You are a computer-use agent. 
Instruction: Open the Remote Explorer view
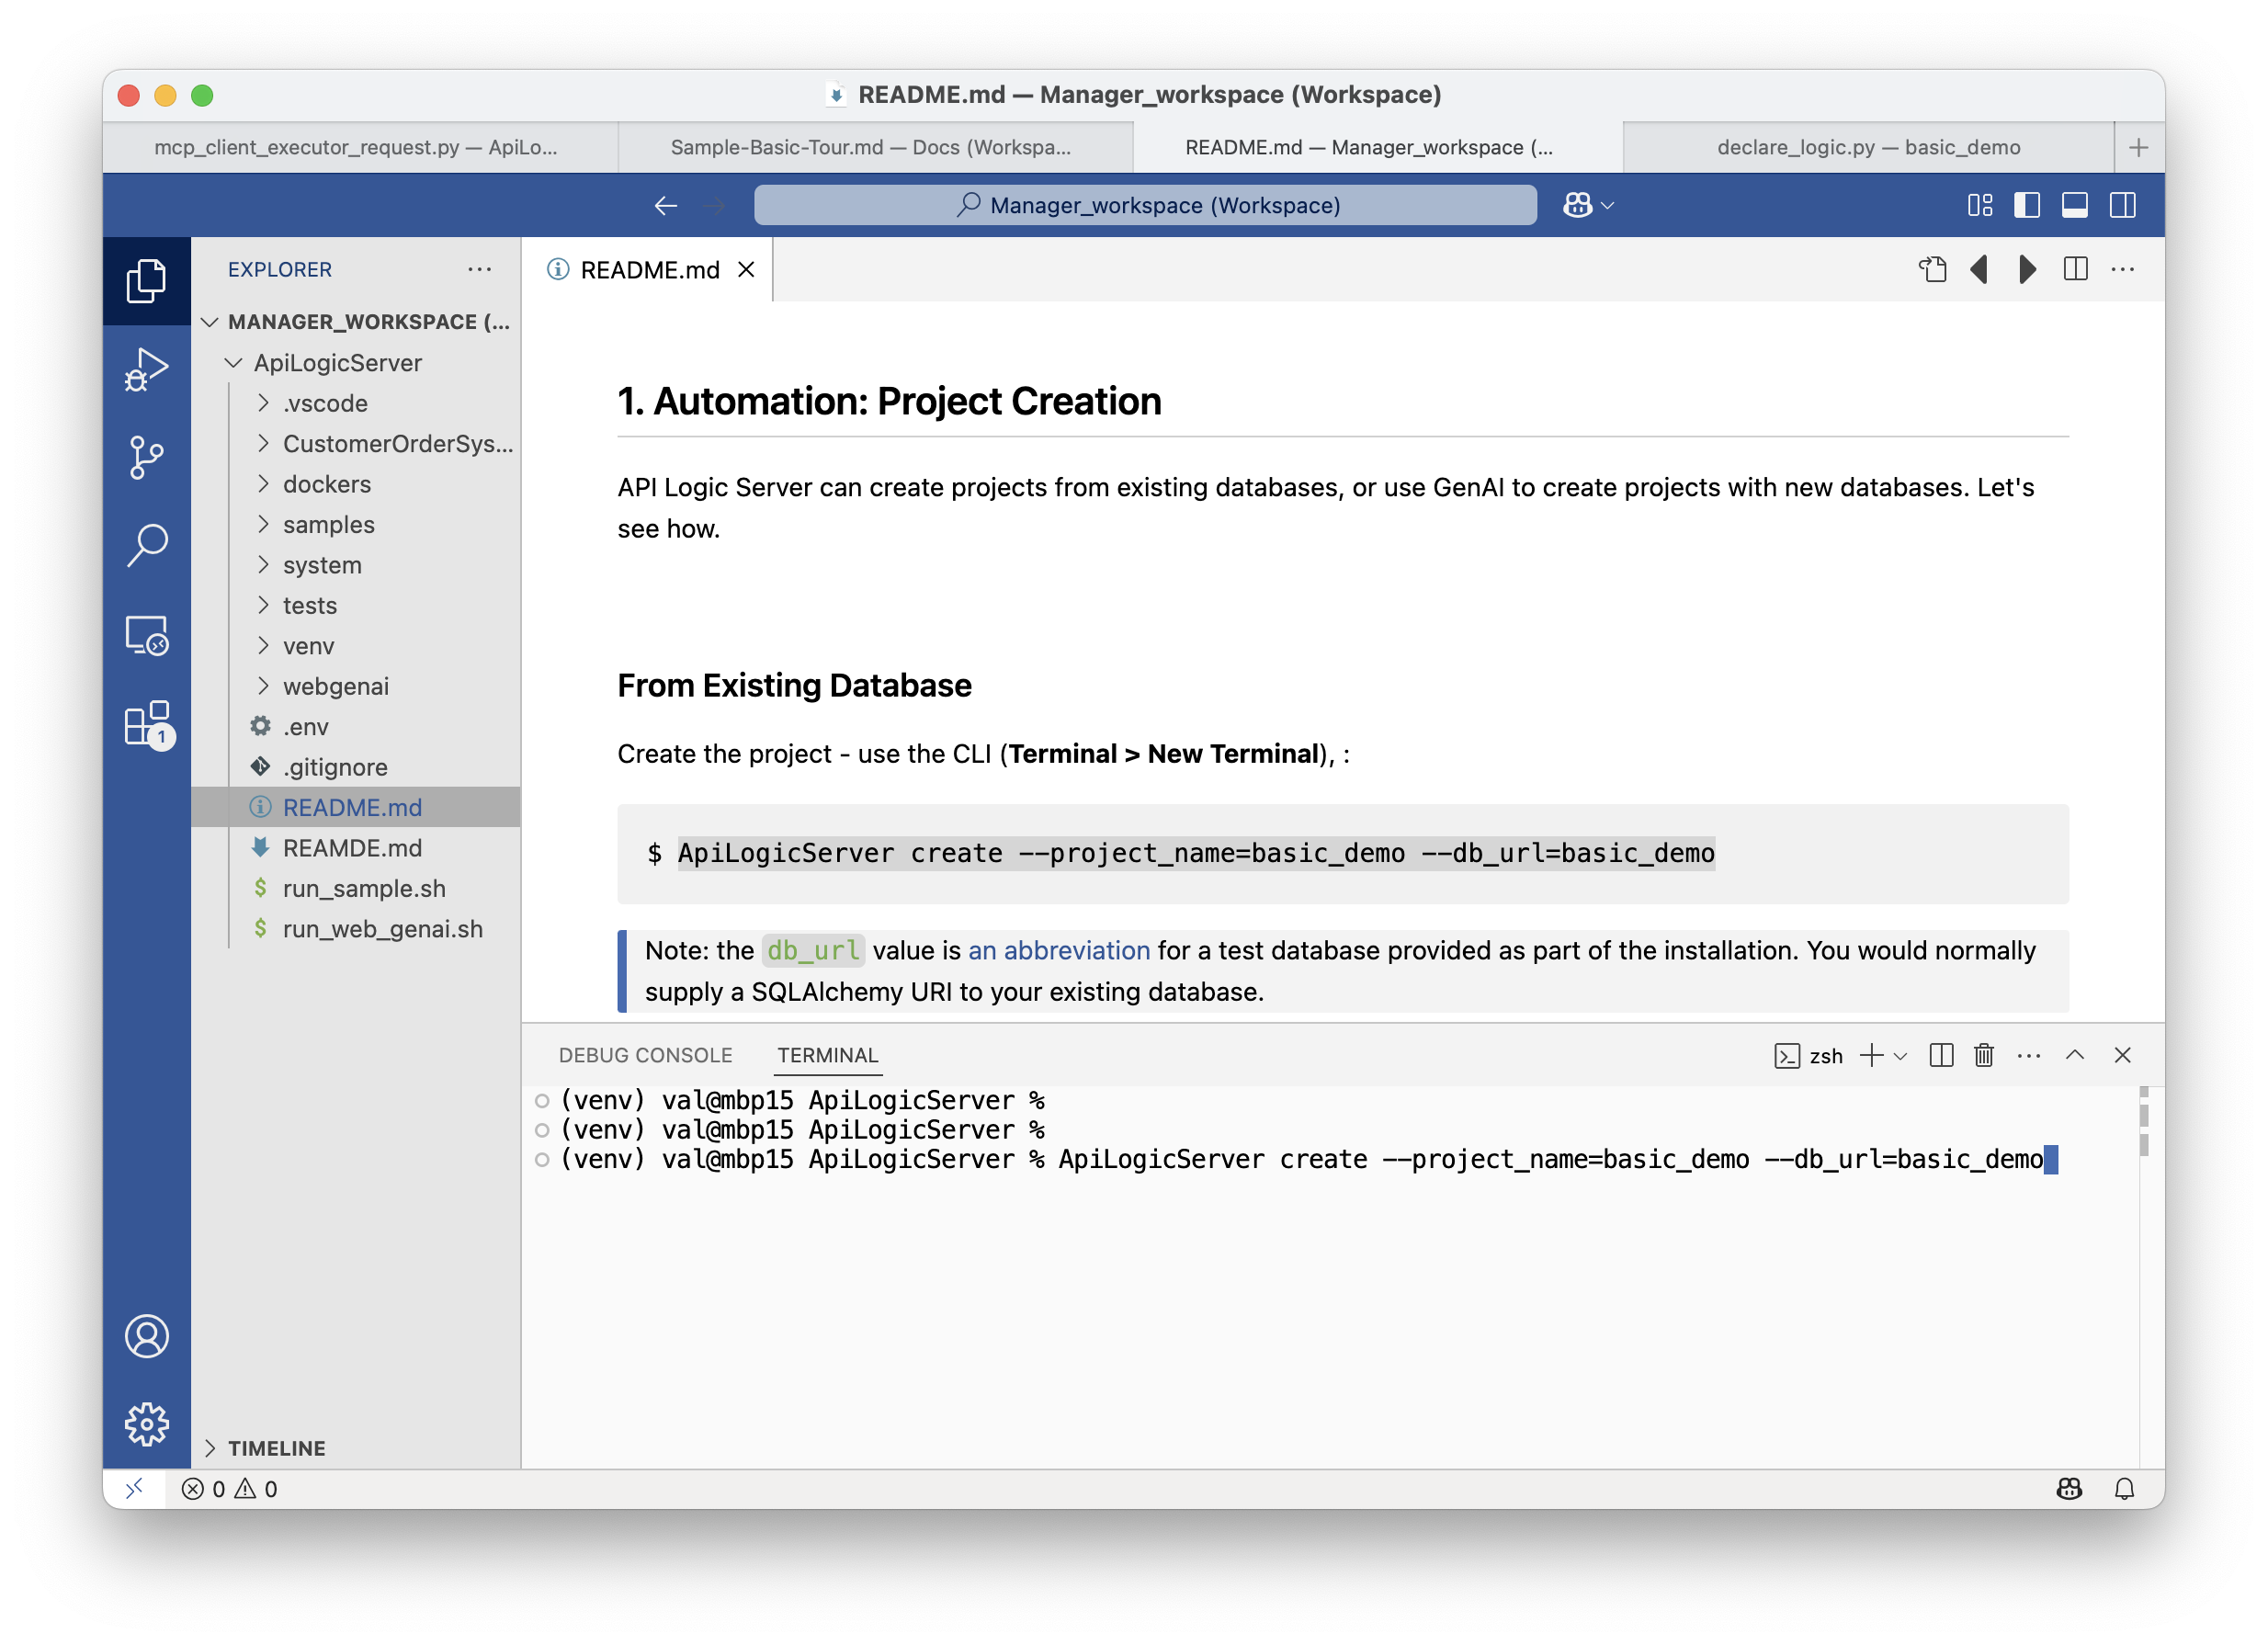pyautogui.click(x=147, y=635)
